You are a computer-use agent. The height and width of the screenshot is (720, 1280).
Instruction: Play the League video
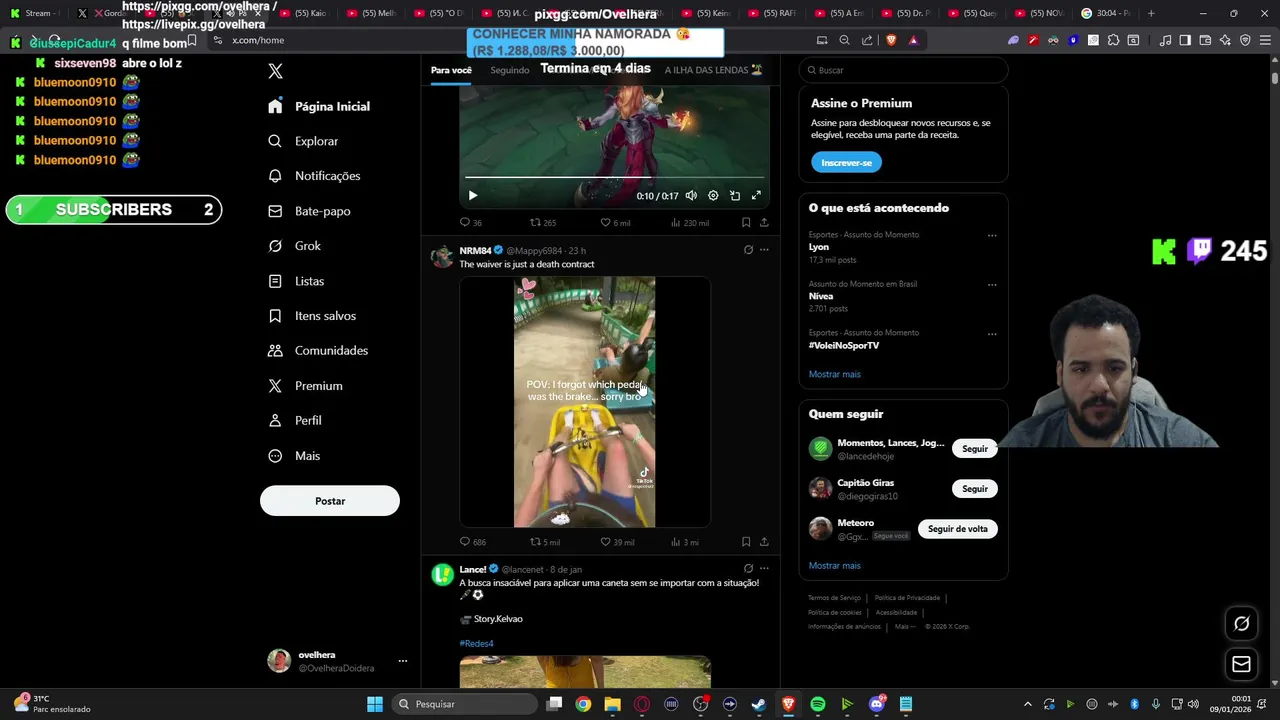[x=473, y=196]
